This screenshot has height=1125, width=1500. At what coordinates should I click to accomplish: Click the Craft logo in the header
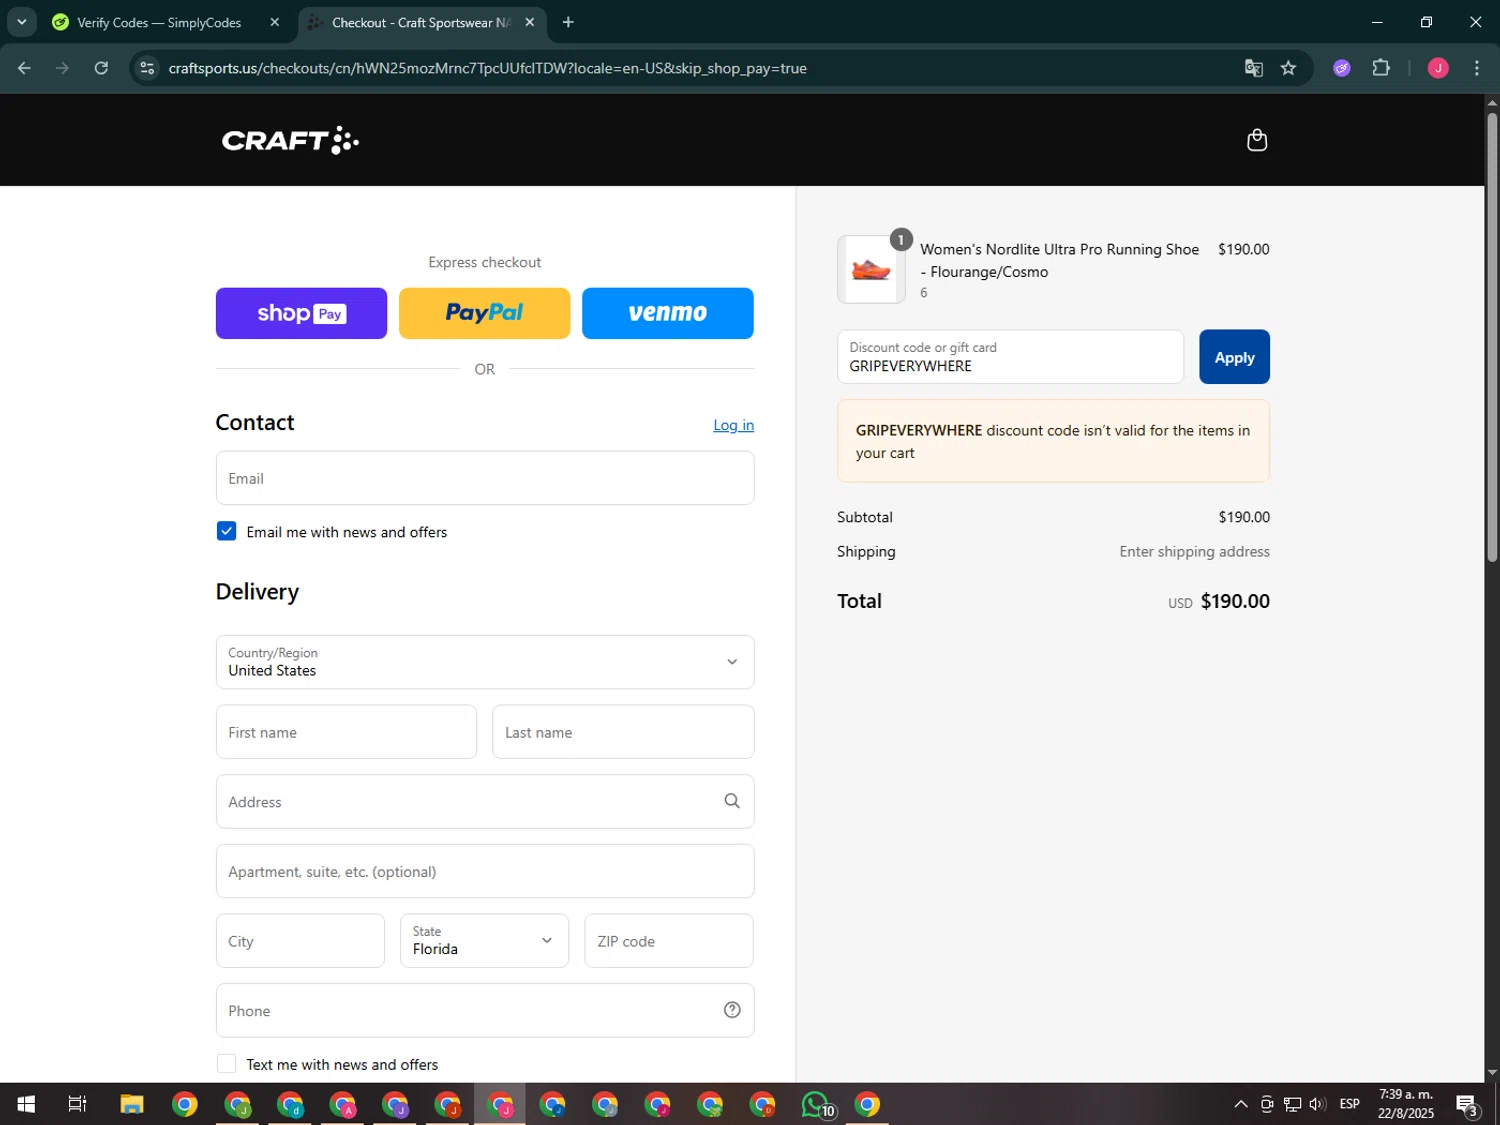coord(290,140)
